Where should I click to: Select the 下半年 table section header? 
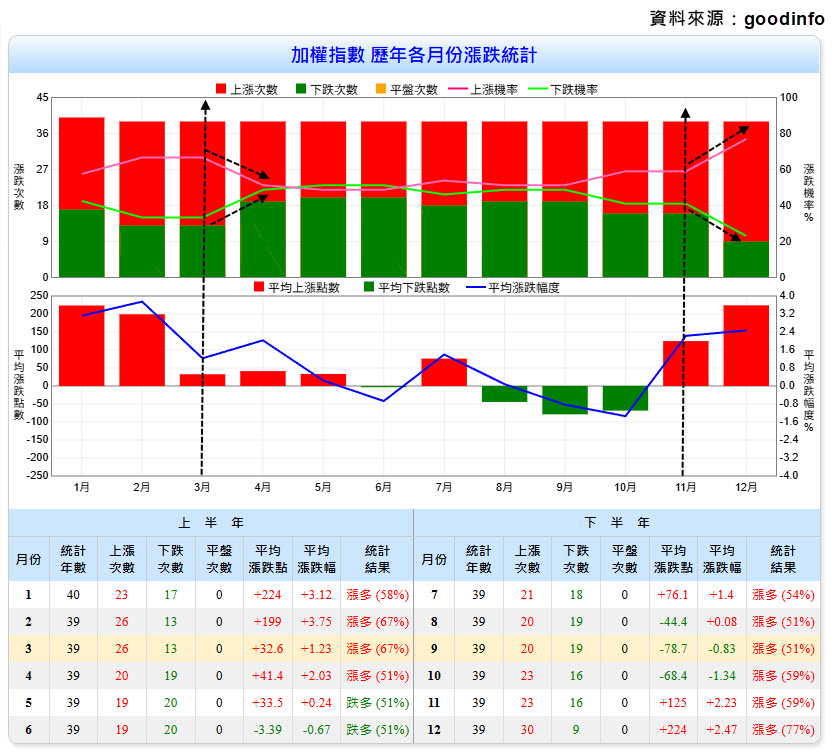coord(617,523)
